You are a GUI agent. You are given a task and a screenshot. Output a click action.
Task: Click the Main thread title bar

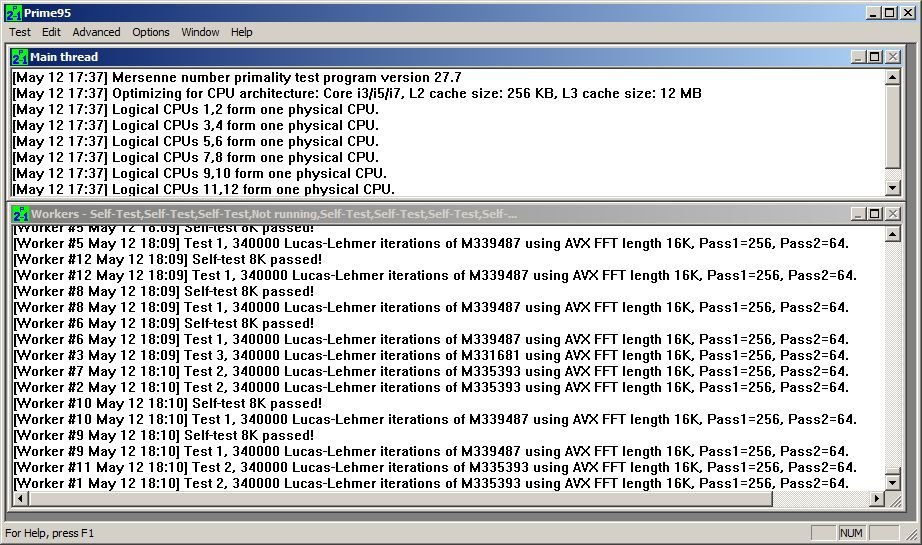tap(456, 57)
